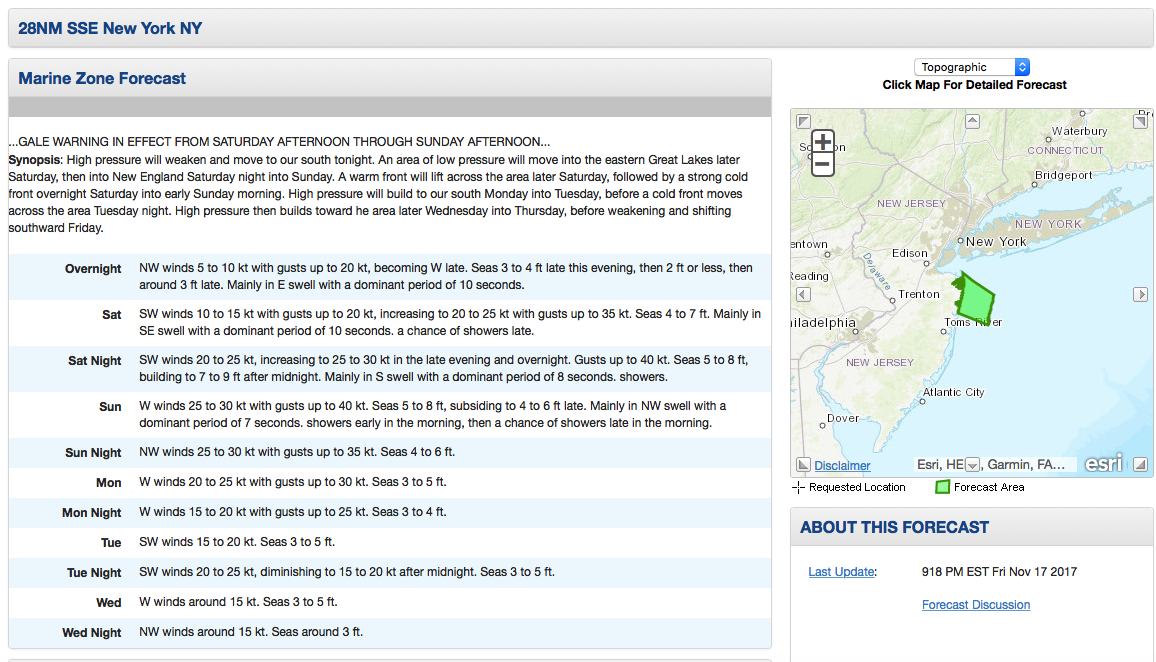Click the Marine Zone Forecast heading

102,78
